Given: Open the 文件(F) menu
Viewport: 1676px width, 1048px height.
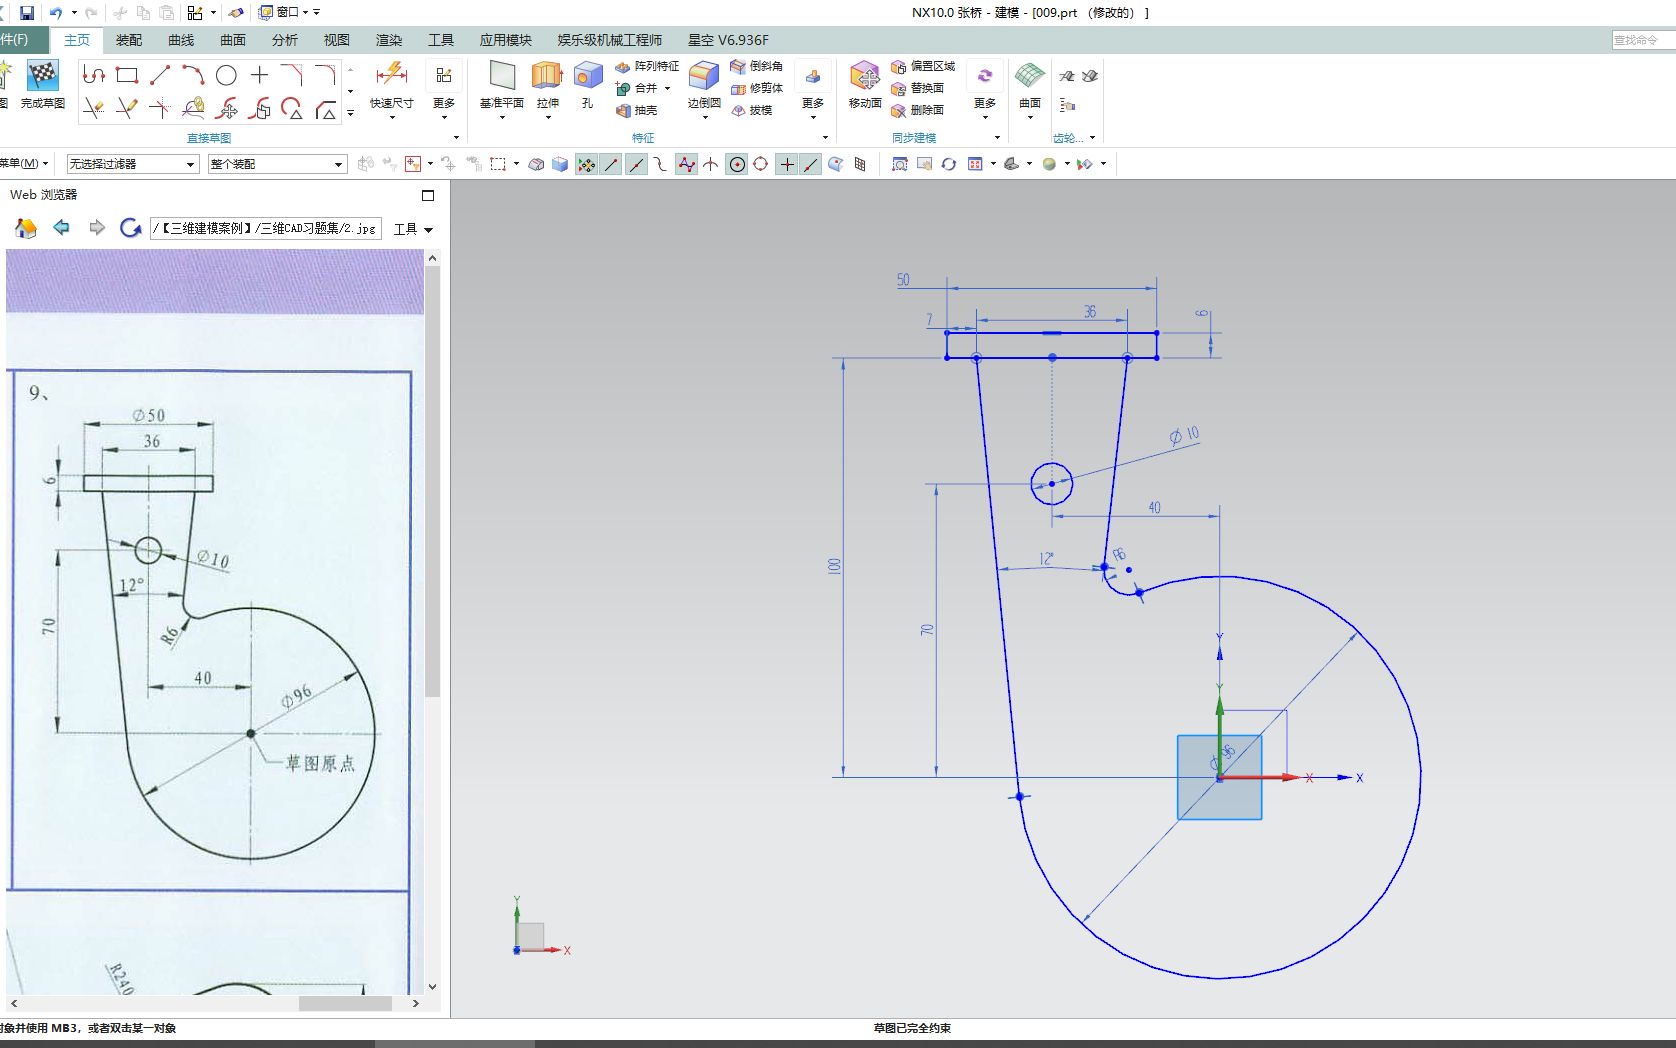Looking at the screenshot, I should coord(16,40).
